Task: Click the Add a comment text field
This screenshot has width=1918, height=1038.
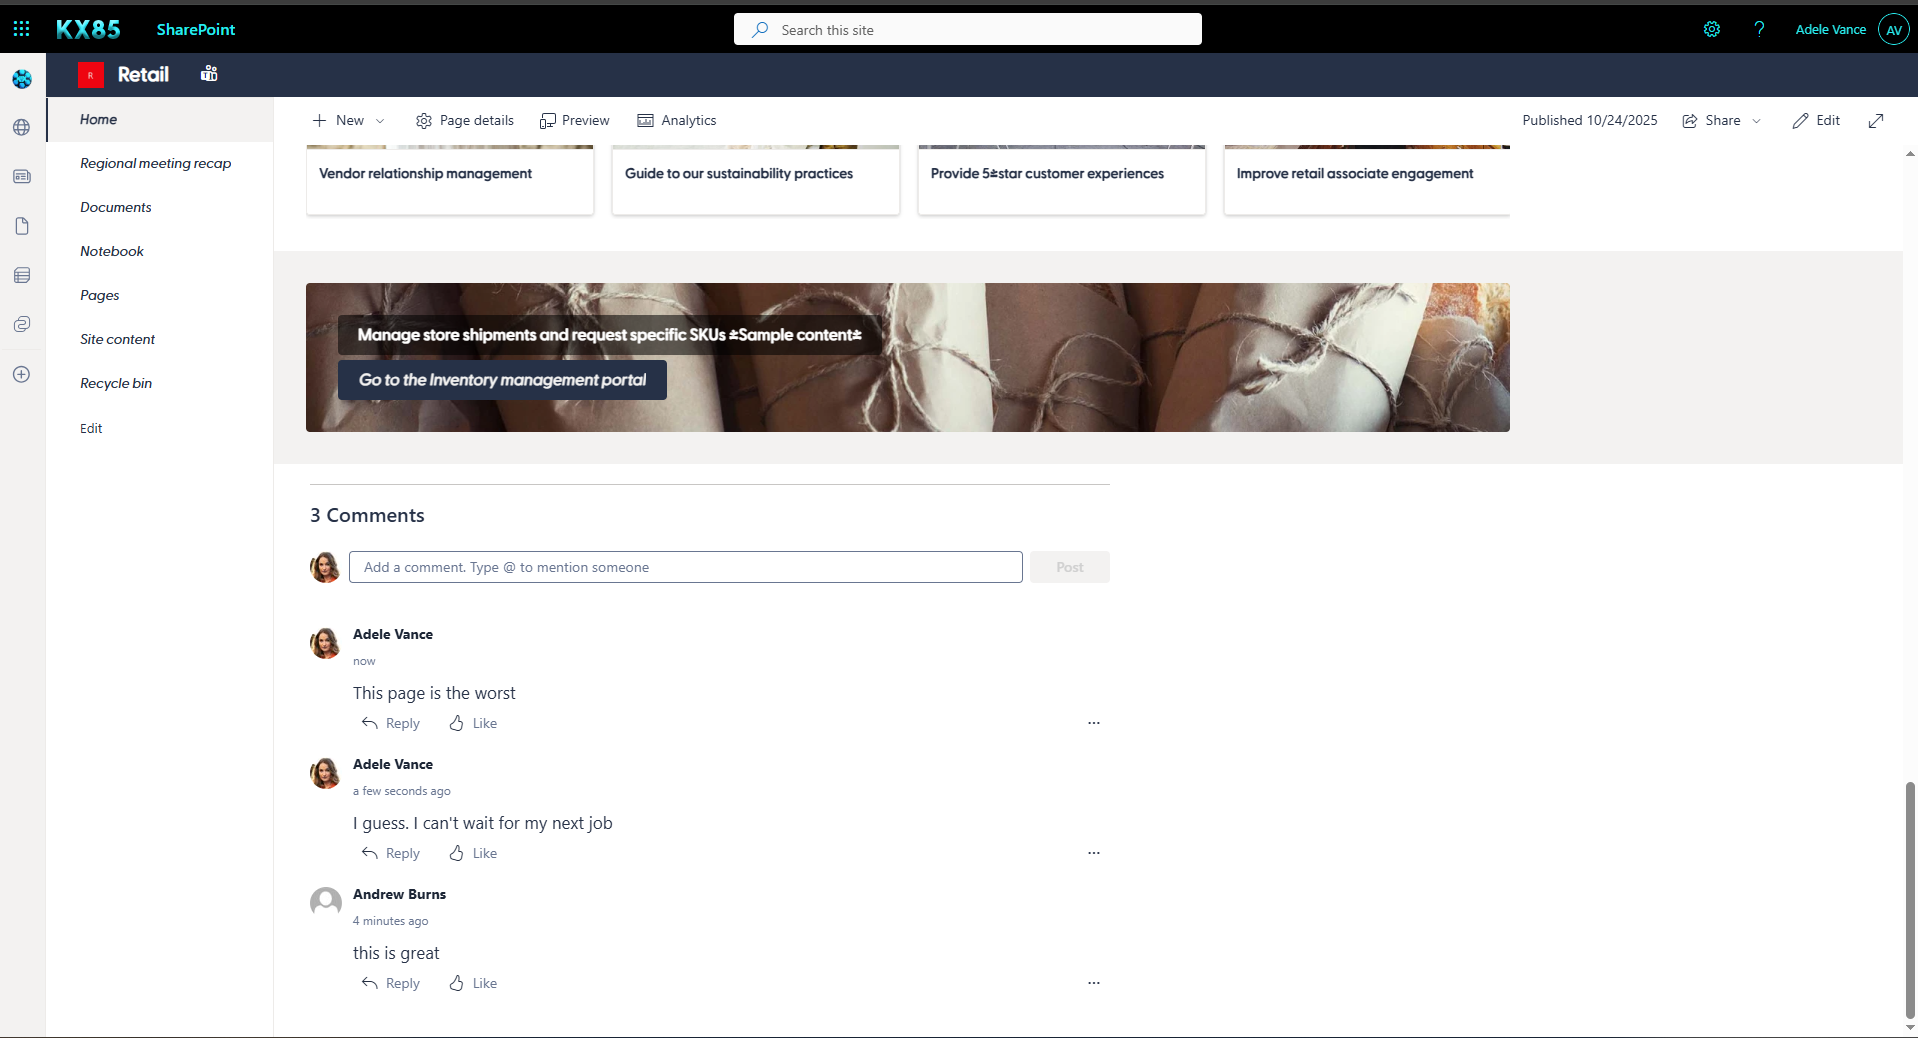Action: (x=685, y=567)
